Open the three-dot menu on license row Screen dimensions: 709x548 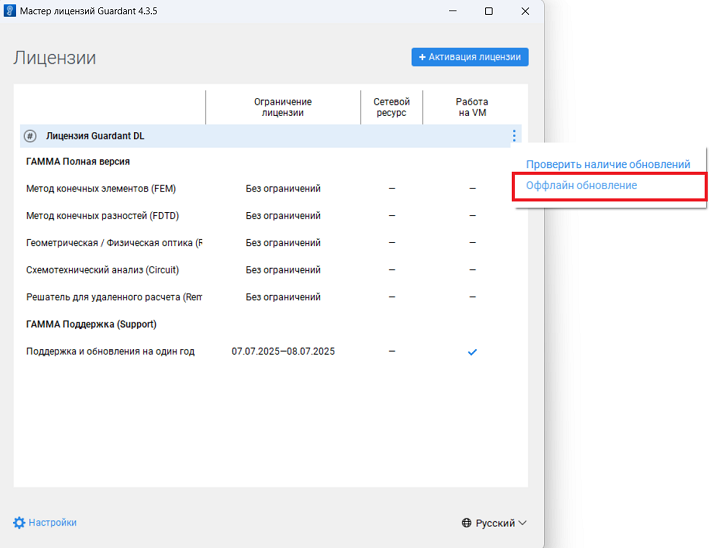point(514,136)
